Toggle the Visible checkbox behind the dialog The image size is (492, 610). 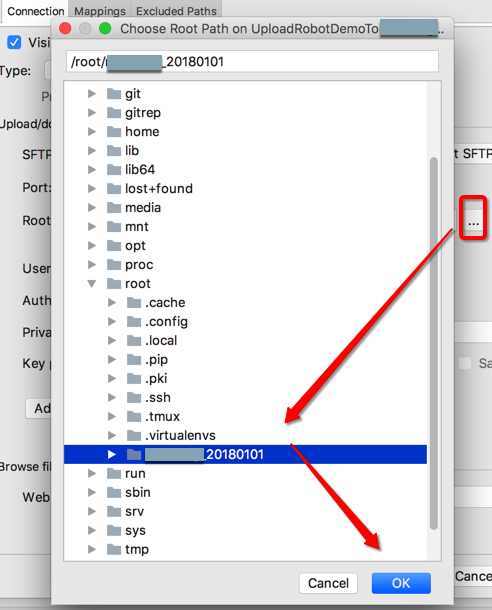click(x=14, y=42)
